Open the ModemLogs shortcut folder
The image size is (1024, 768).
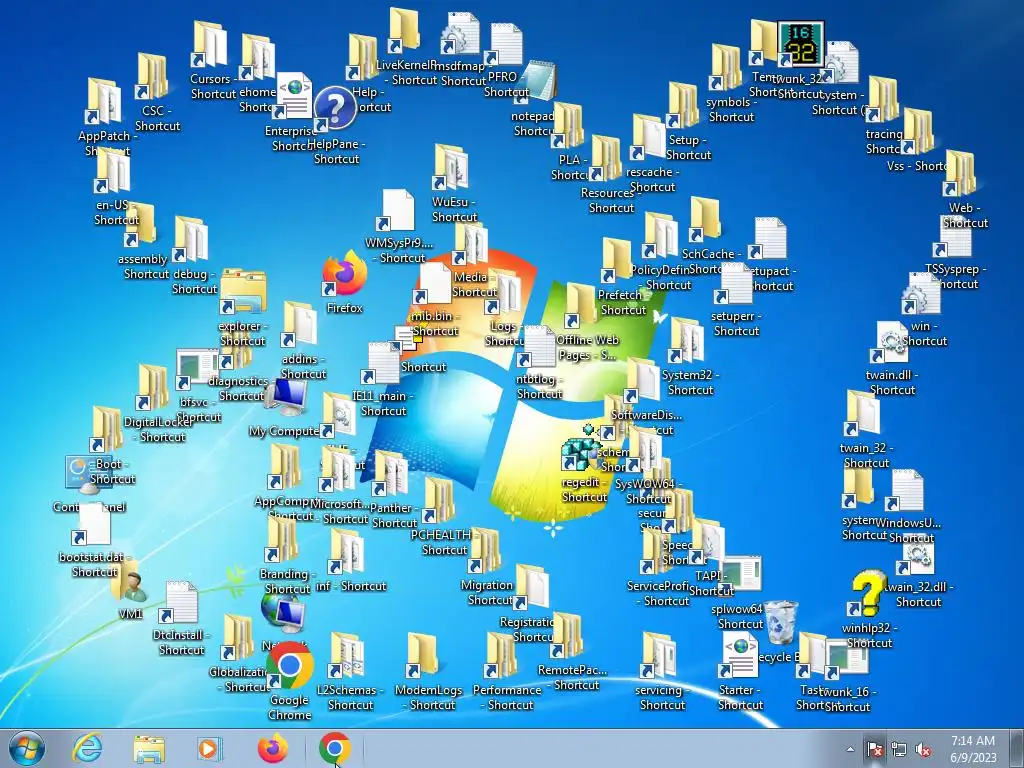click(x=422, y=656)
